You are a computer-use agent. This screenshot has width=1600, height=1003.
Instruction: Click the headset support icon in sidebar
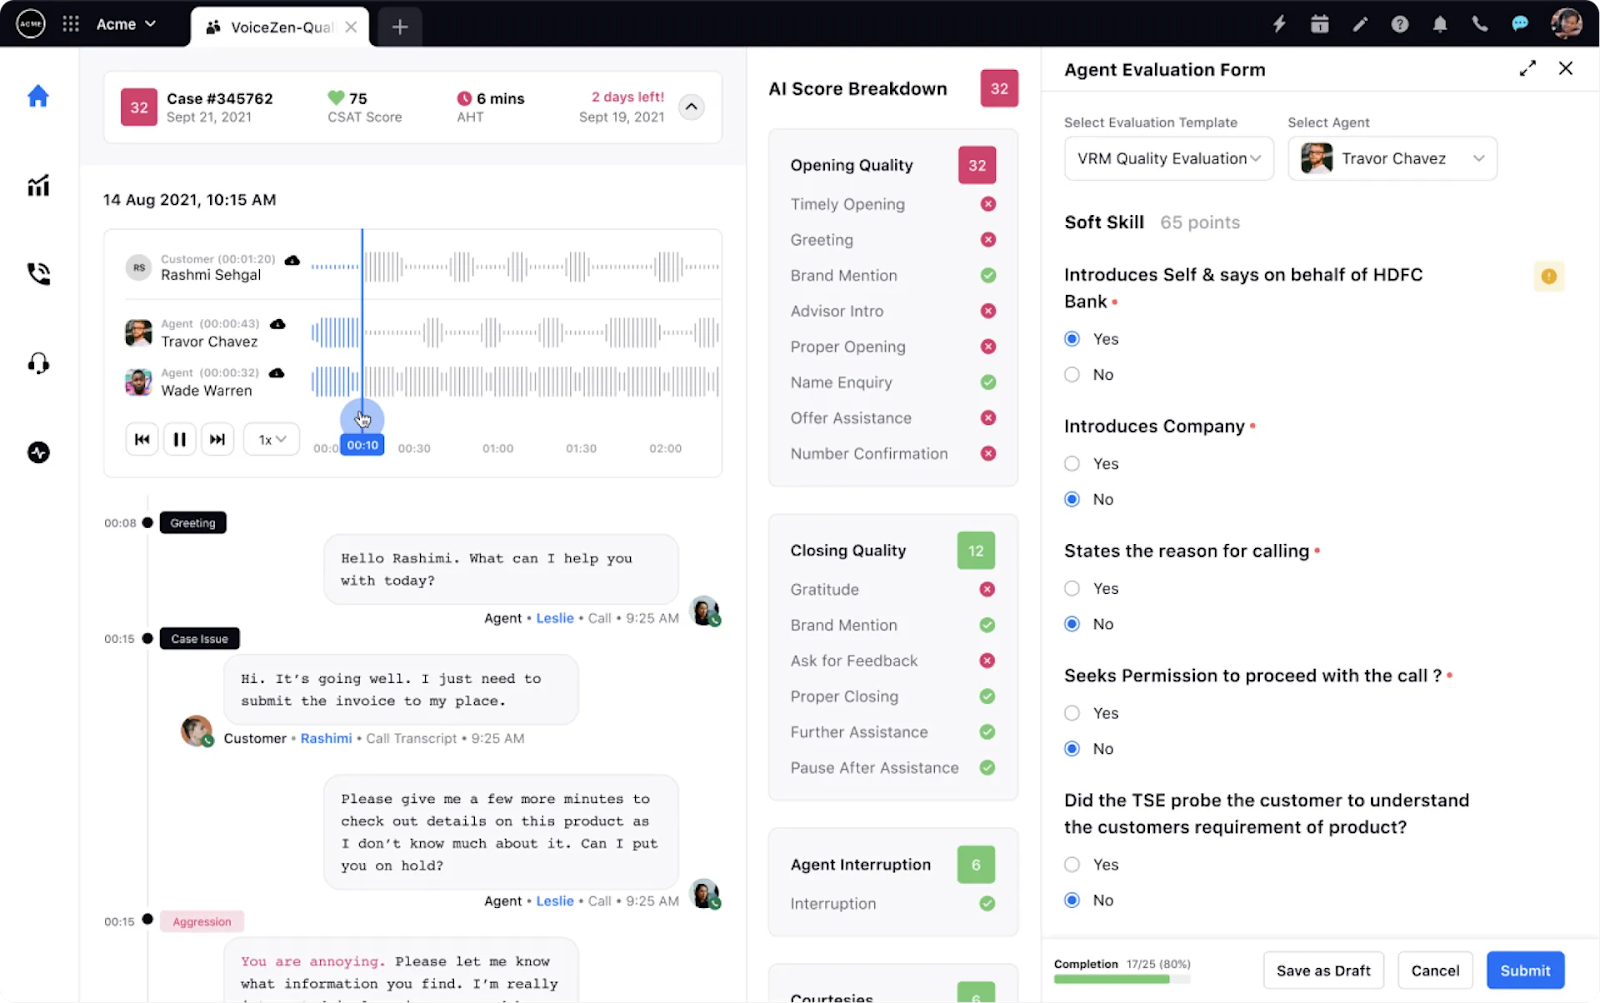[37, 363]
